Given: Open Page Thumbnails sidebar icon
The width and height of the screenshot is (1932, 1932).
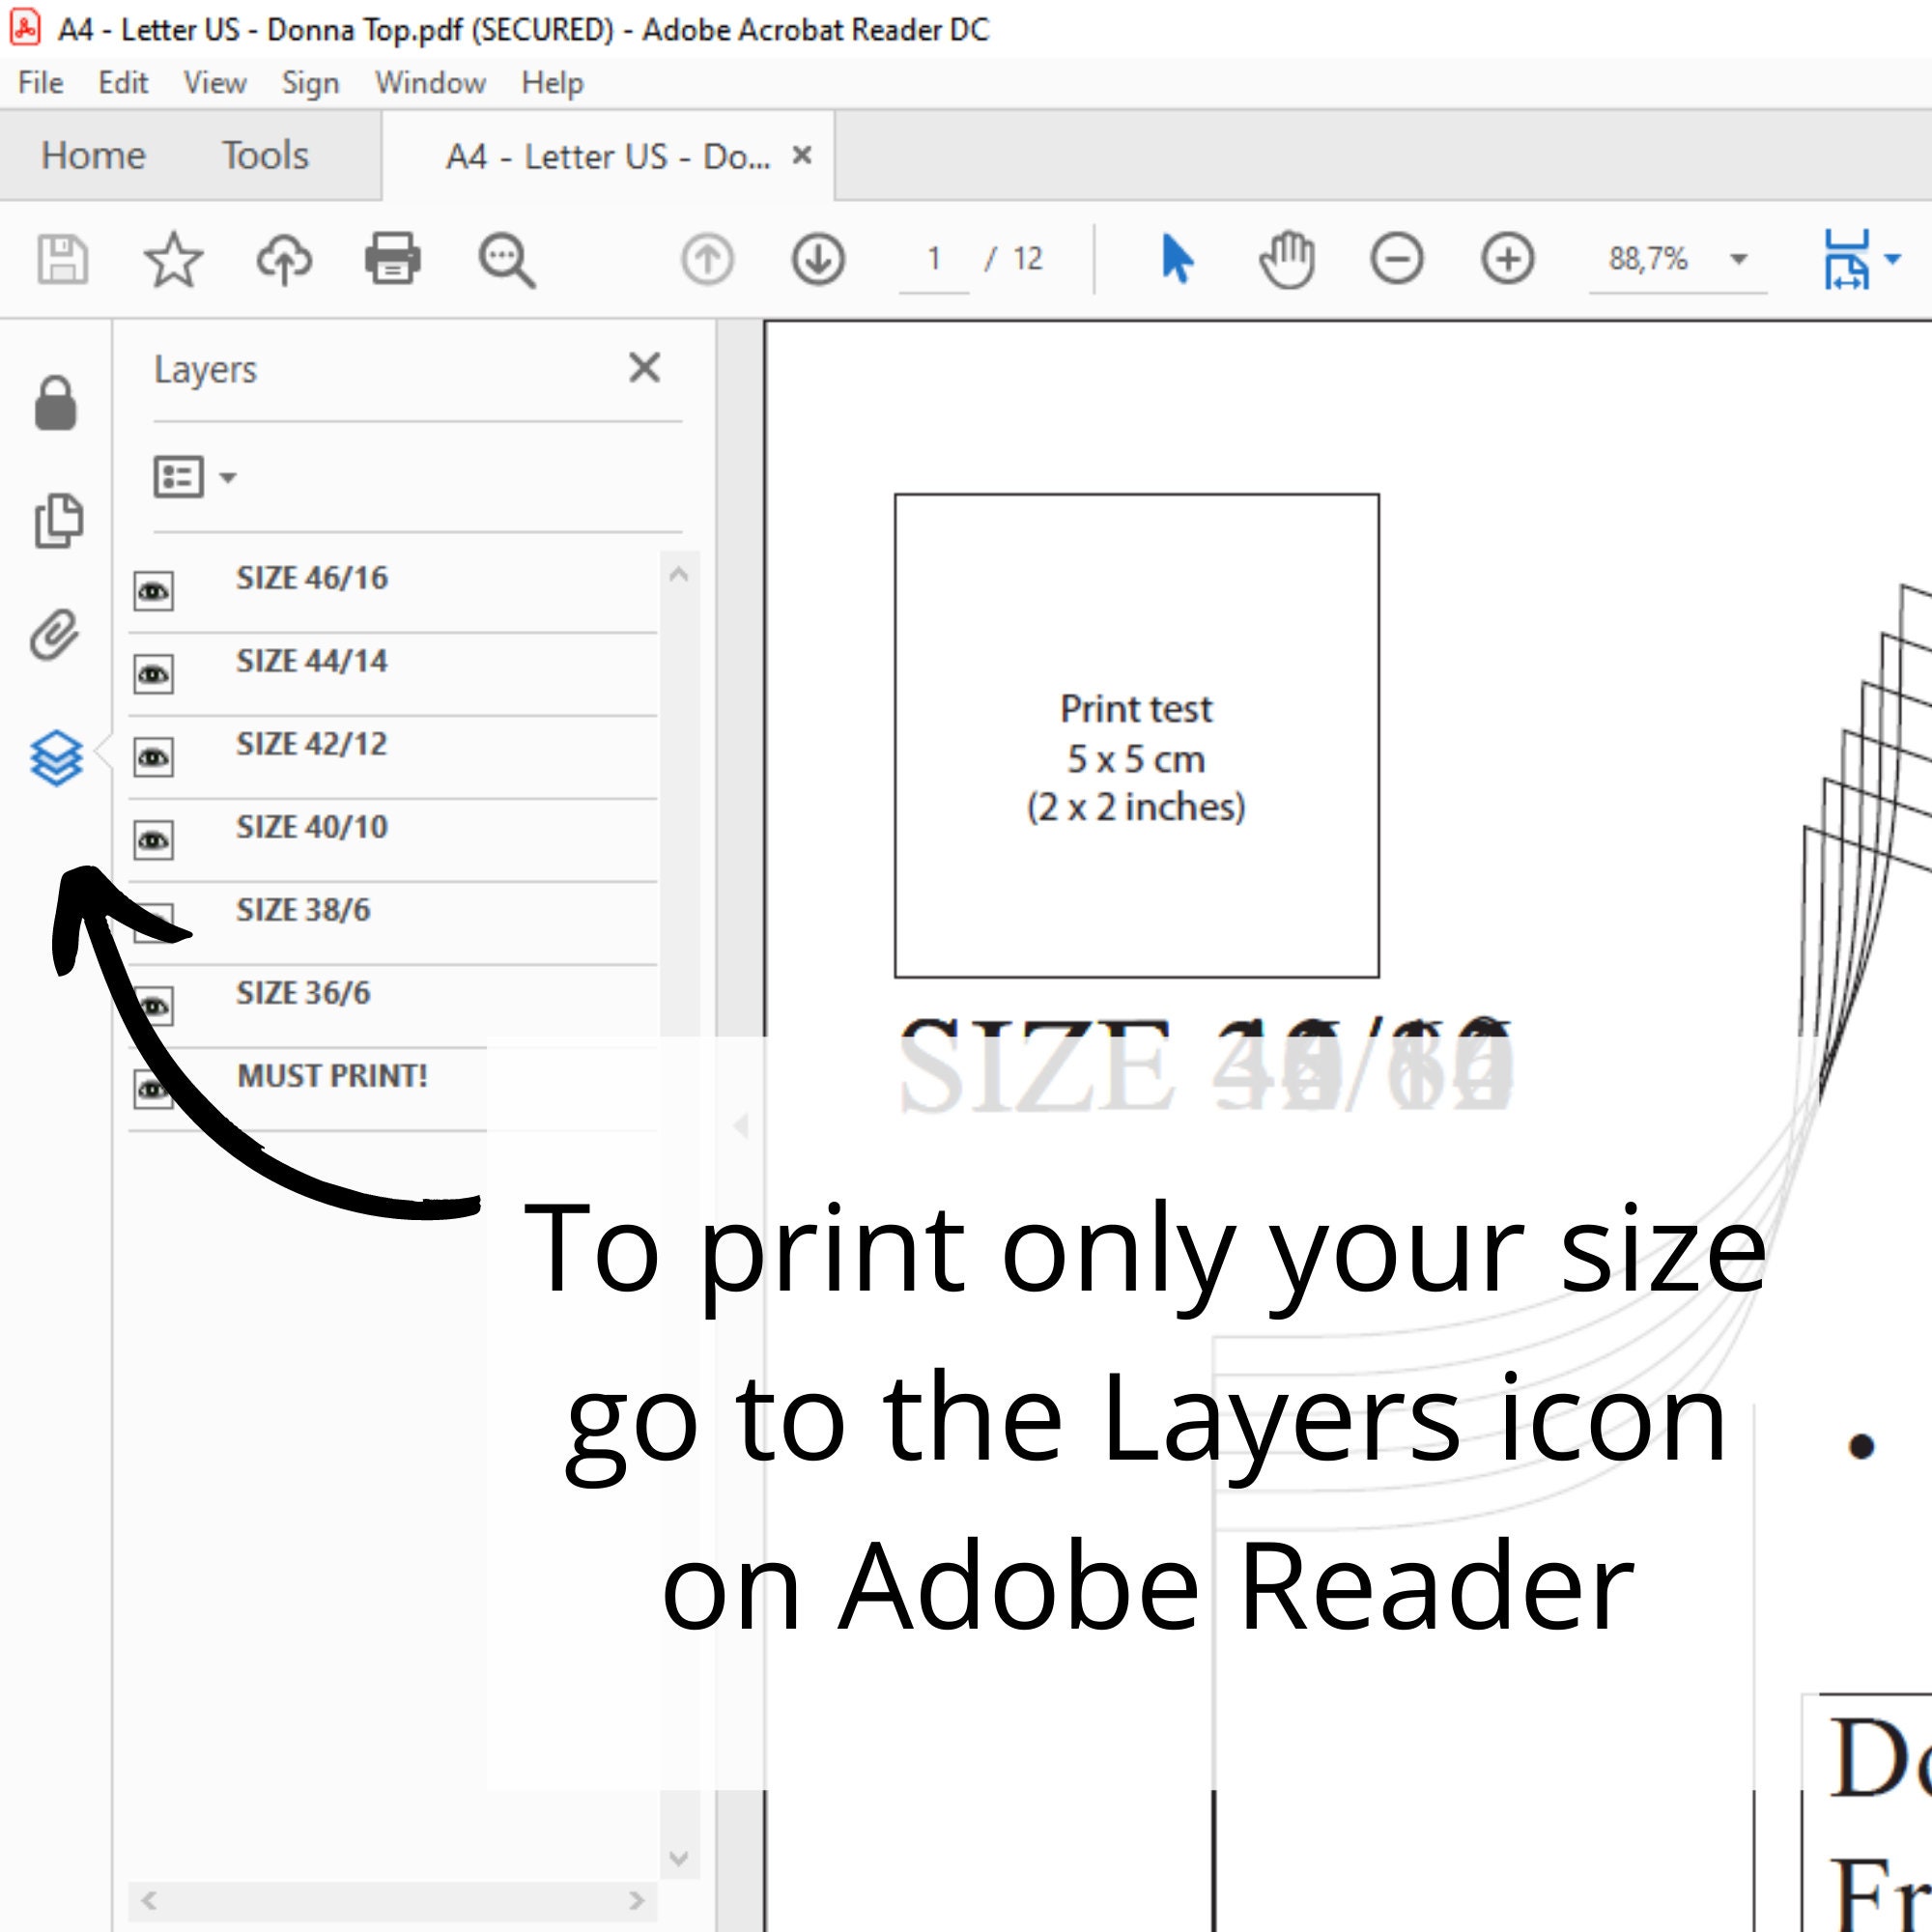Looking at the screenshot, I should pos(57,520).
